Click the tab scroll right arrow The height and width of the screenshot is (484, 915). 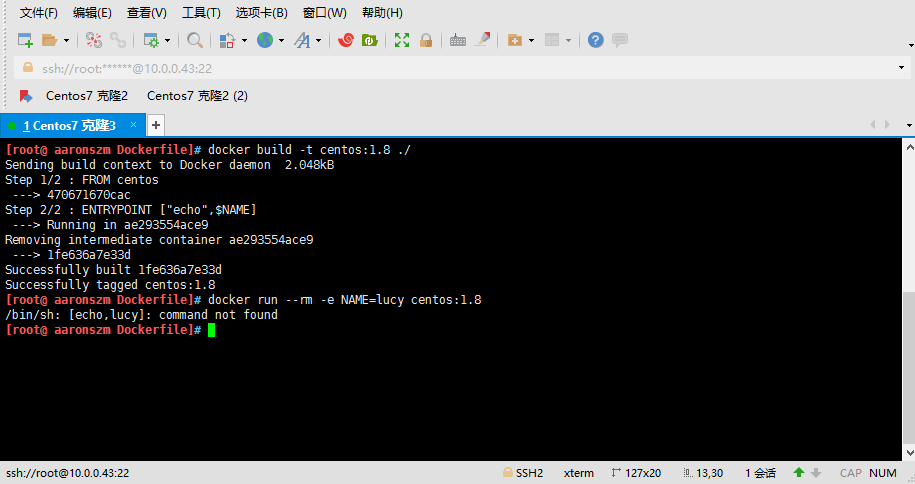click(x=888, y=124)
